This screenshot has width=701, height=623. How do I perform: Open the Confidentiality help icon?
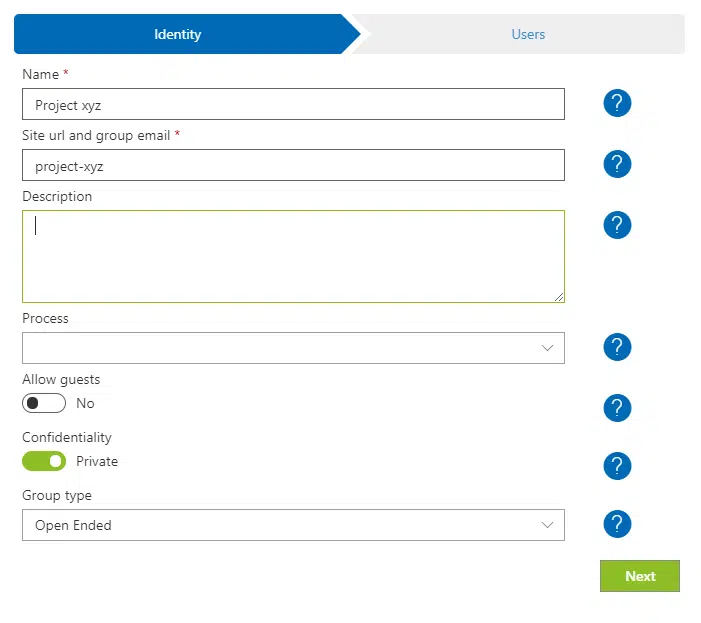(617, 465)
